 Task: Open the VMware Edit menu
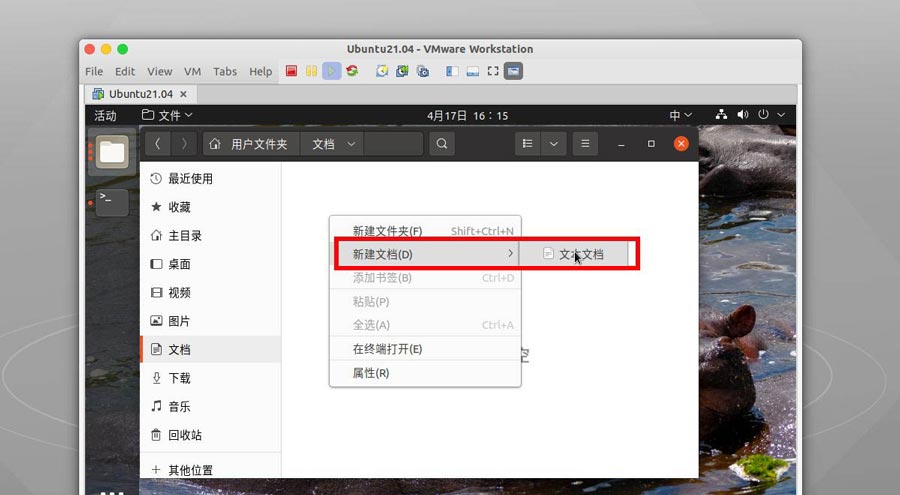(x=125, y=71)
